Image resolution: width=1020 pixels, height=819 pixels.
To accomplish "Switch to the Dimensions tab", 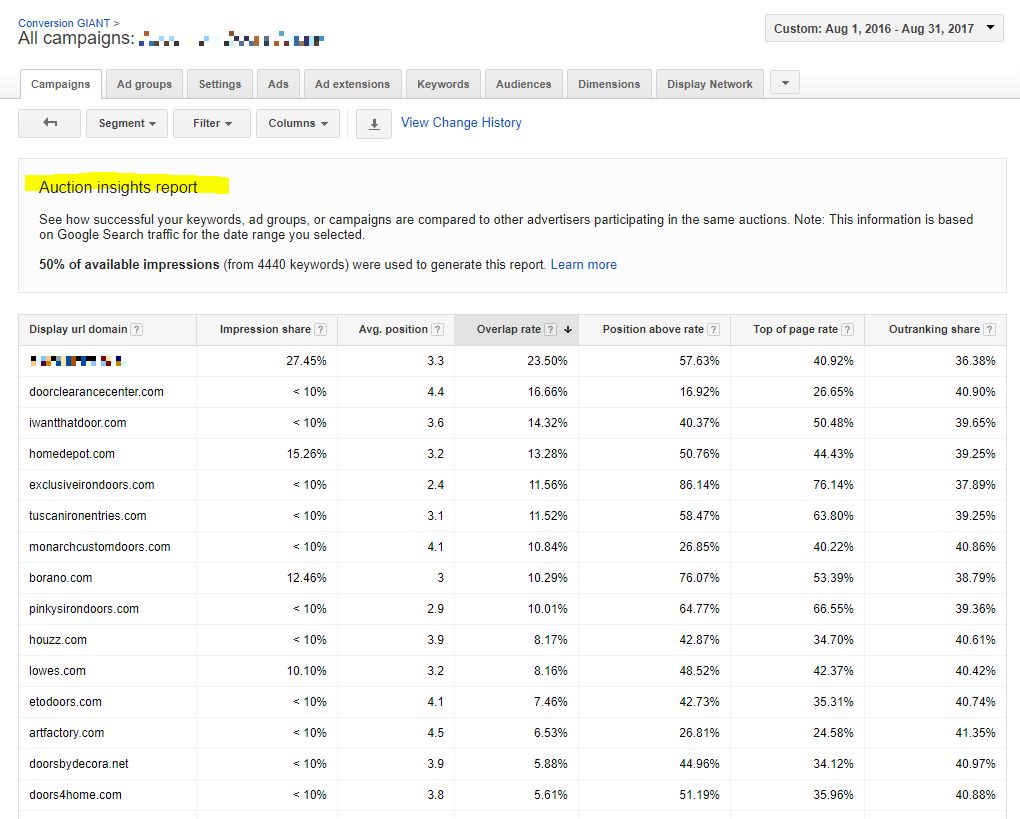I will (x=609, y=85).
